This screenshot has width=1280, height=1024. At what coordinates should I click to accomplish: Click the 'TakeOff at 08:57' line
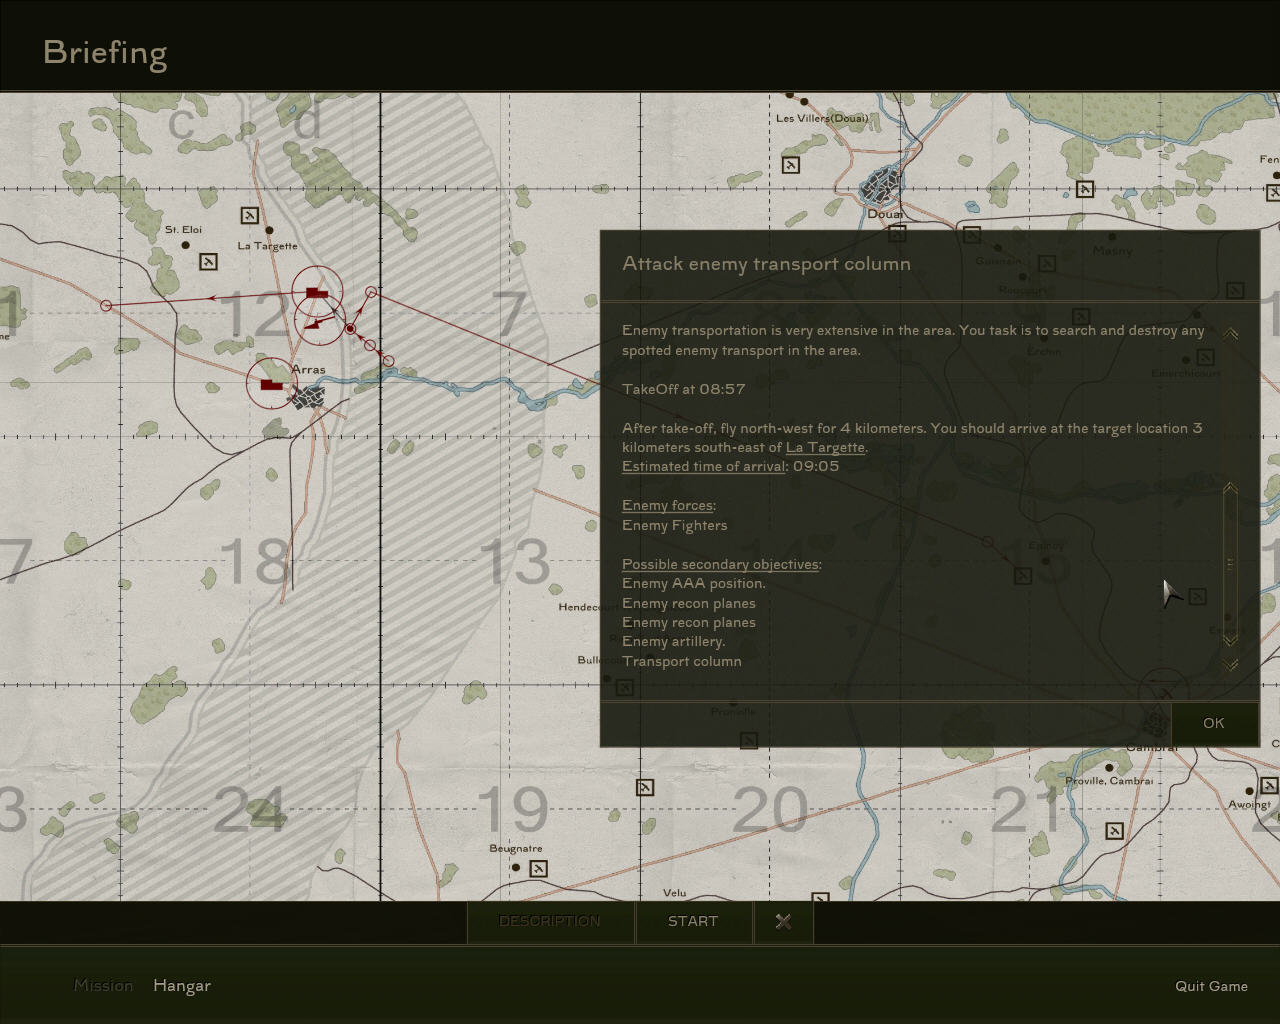[683, 389]
